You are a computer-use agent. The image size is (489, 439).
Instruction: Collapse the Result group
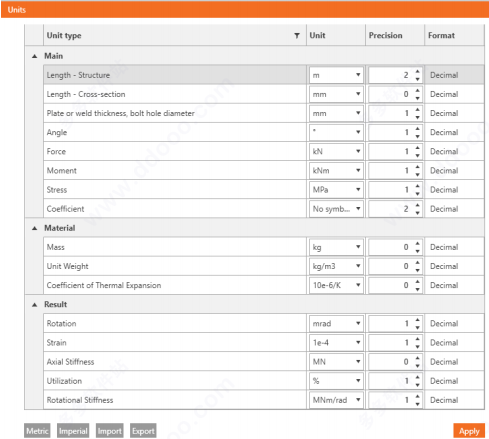point(34,305)
